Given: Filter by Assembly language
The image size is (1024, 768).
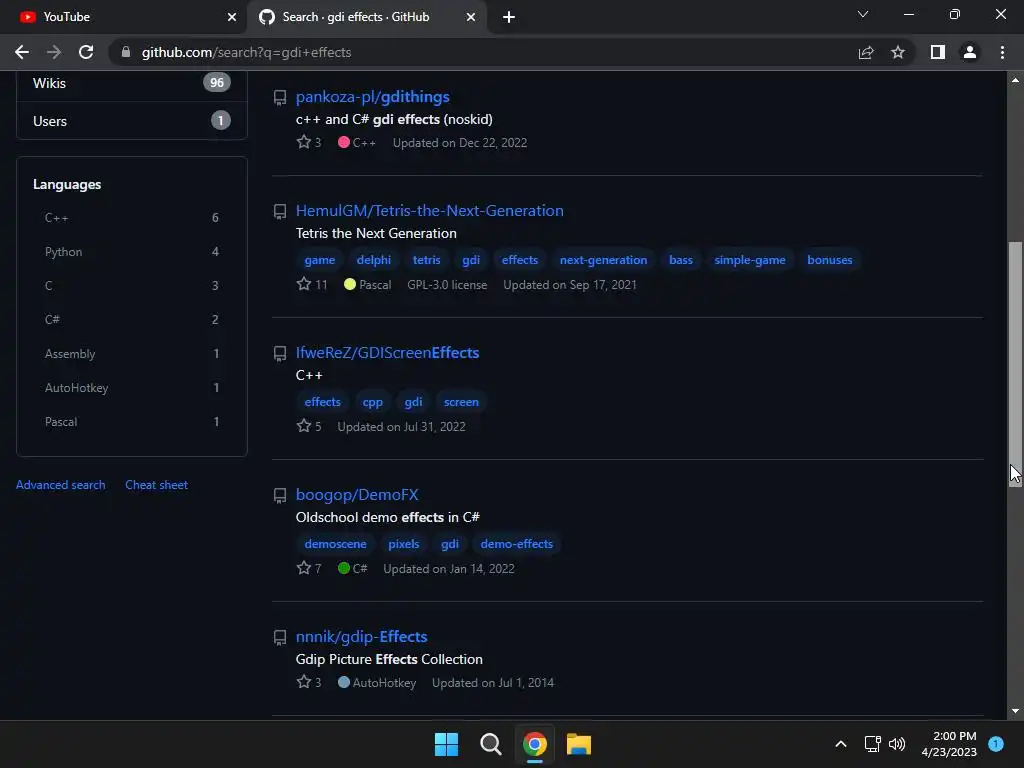Looking at the screenshot, I should [131, 353].
